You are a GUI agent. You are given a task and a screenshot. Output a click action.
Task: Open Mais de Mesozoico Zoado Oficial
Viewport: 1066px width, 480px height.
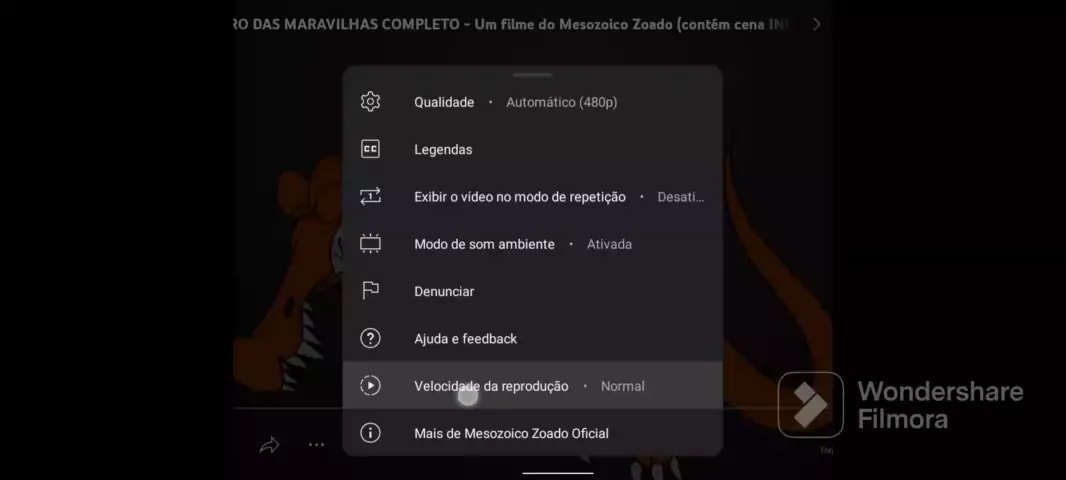click(x=532, y=433)
